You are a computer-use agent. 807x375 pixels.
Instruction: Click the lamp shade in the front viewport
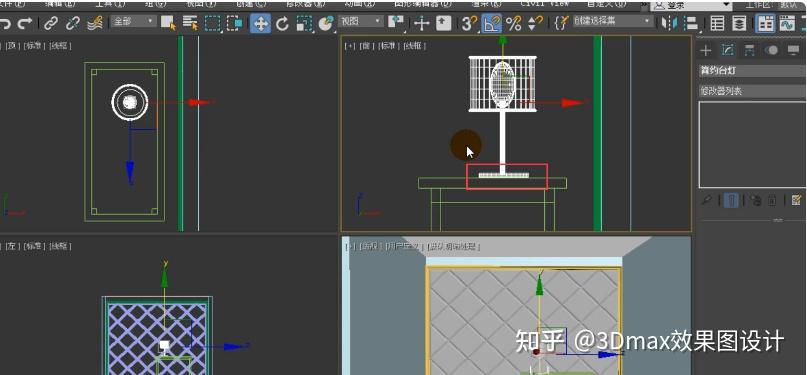502,83
